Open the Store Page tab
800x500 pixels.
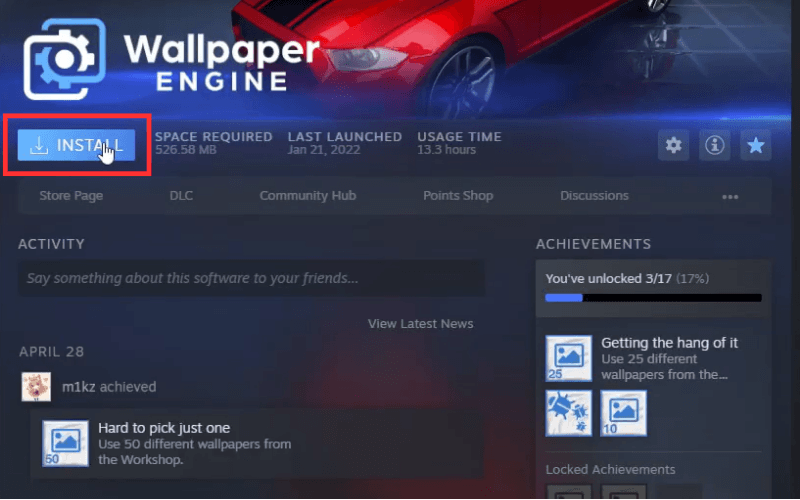pos(71,195)
